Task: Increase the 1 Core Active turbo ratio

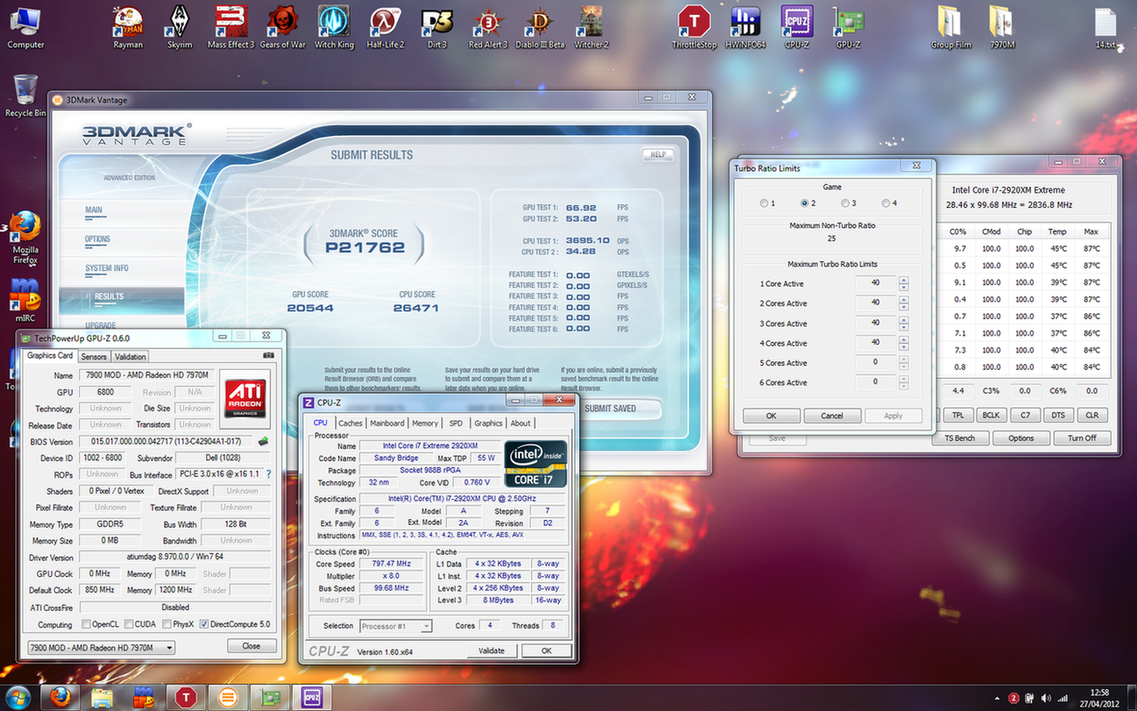Action: click(x=904, y=280)
